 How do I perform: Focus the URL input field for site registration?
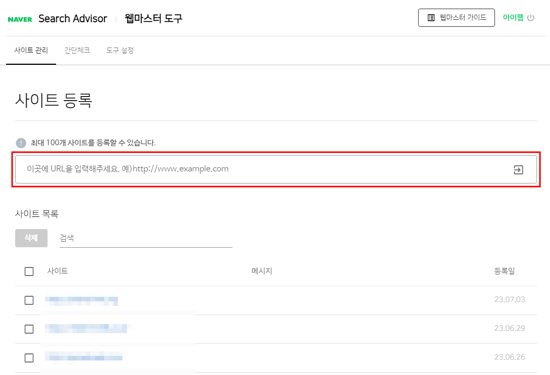[x=276, y=169]
